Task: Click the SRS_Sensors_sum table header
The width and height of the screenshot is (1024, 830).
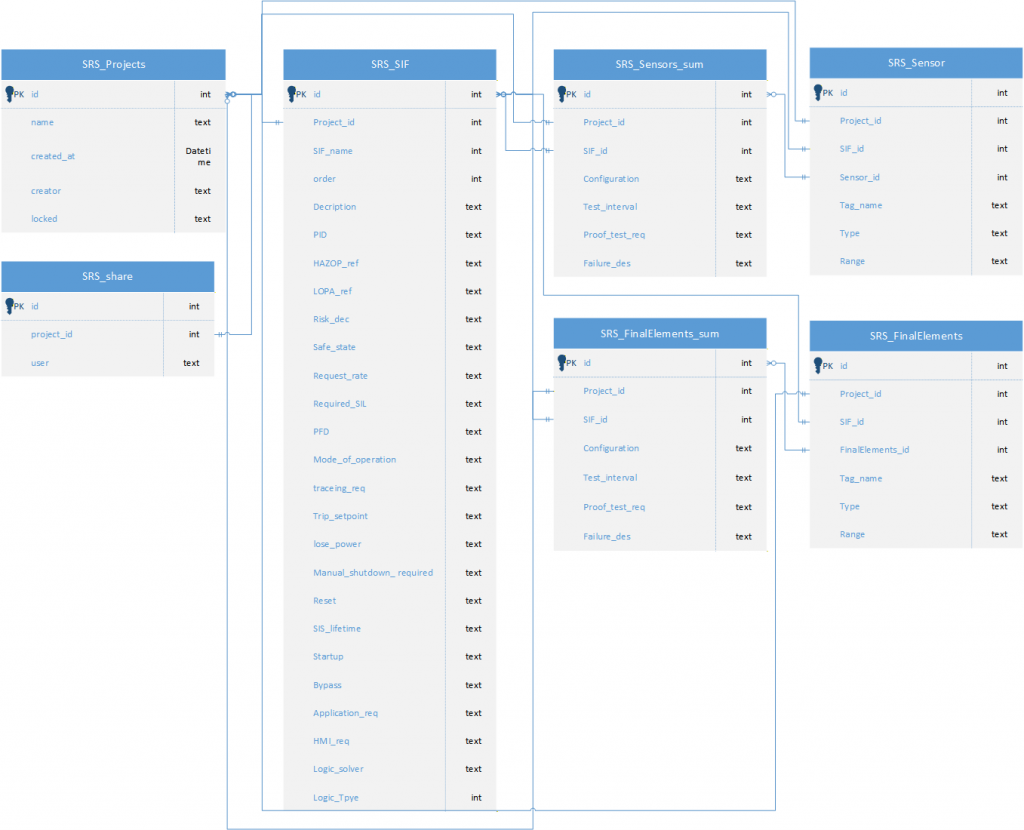Action: tap(660, 64)
